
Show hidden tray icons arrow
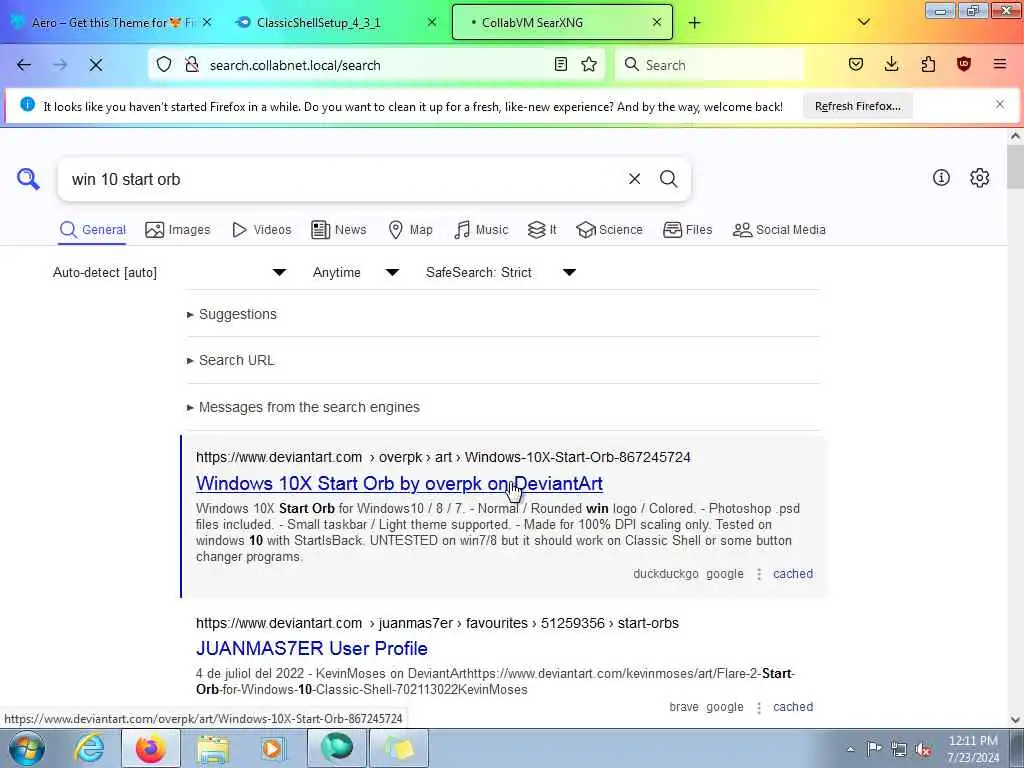coord(850,749)
